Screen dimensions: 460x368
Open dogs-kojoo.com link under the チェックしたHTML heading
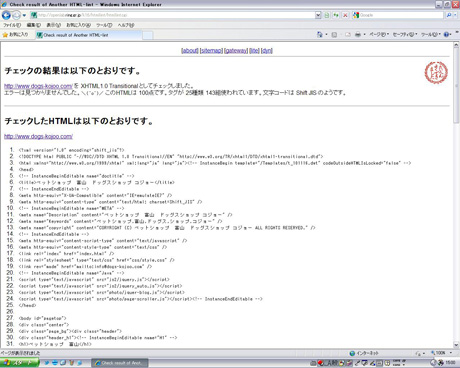[x=38, y=136]
